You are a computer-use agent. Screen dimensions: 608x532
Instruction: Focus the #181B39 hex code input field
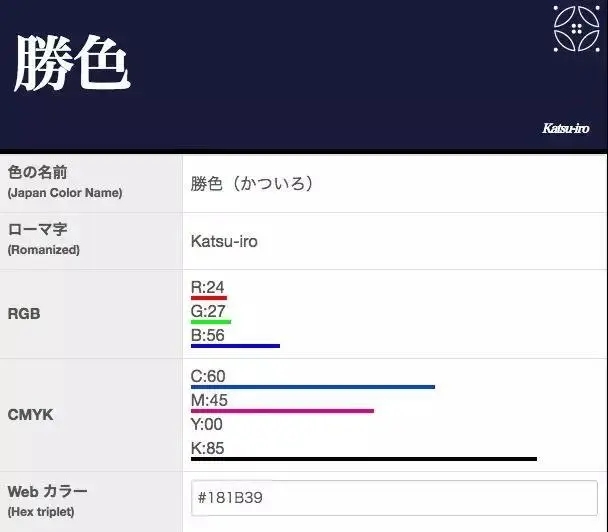tap(394, 498)
